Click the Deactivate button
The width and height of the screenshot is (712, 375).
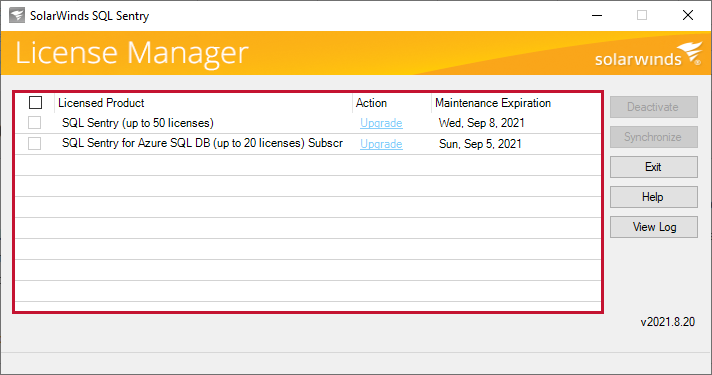coord(653,107)
